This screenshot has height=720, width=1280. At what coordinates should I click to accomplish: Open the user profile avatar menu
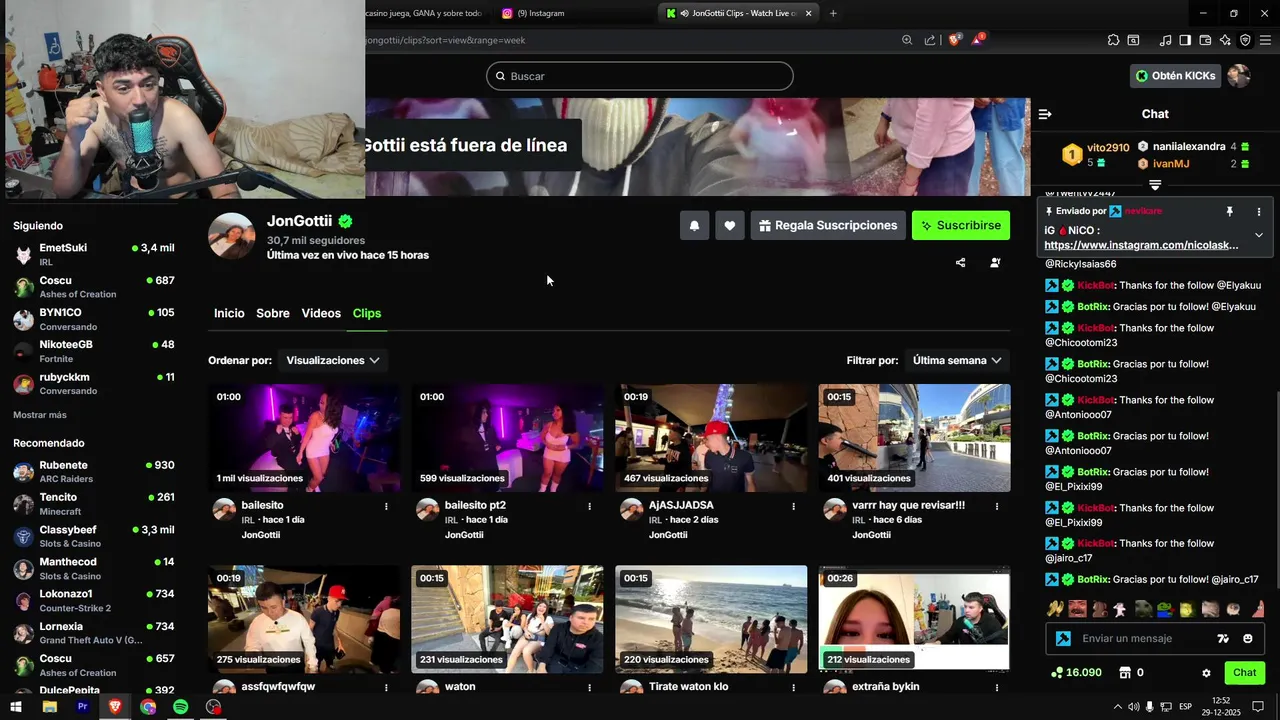(x=1239, y=76)
